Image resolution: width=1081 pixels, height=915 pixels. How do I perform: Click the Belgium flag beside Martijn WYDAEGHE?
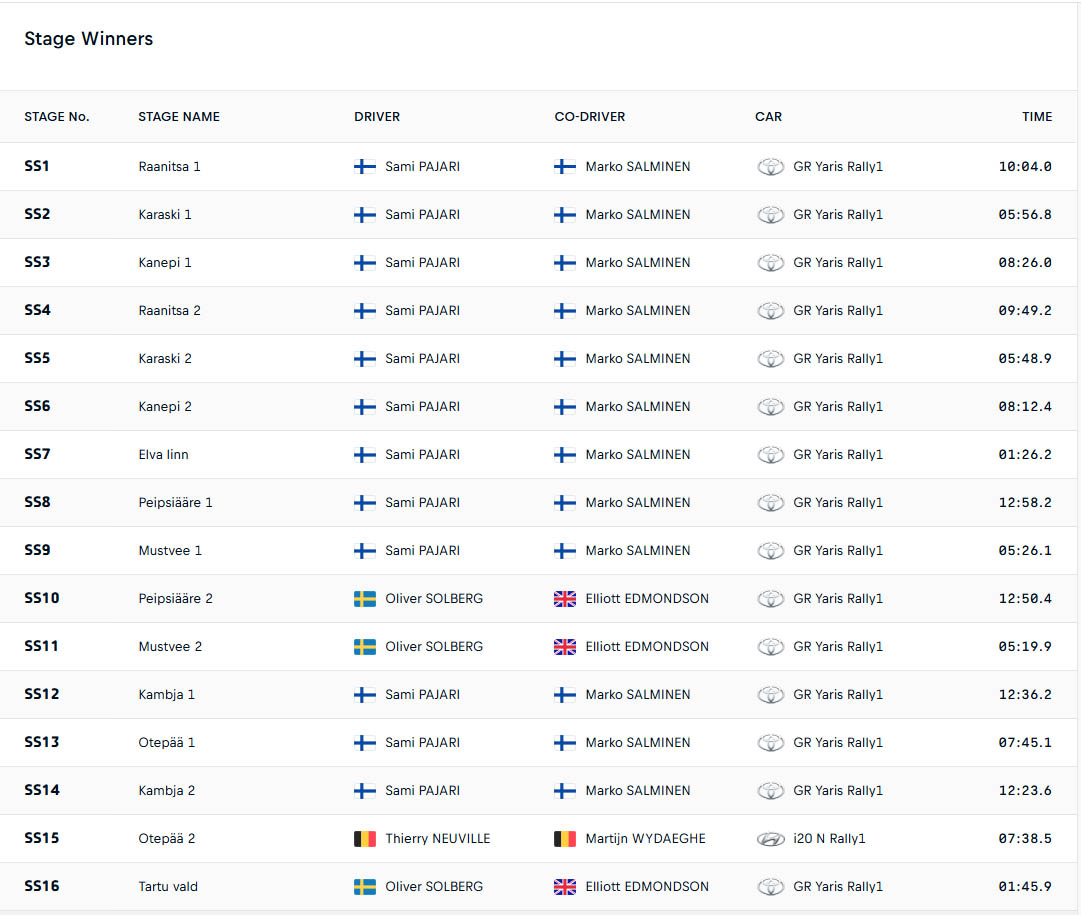point(565,838)
